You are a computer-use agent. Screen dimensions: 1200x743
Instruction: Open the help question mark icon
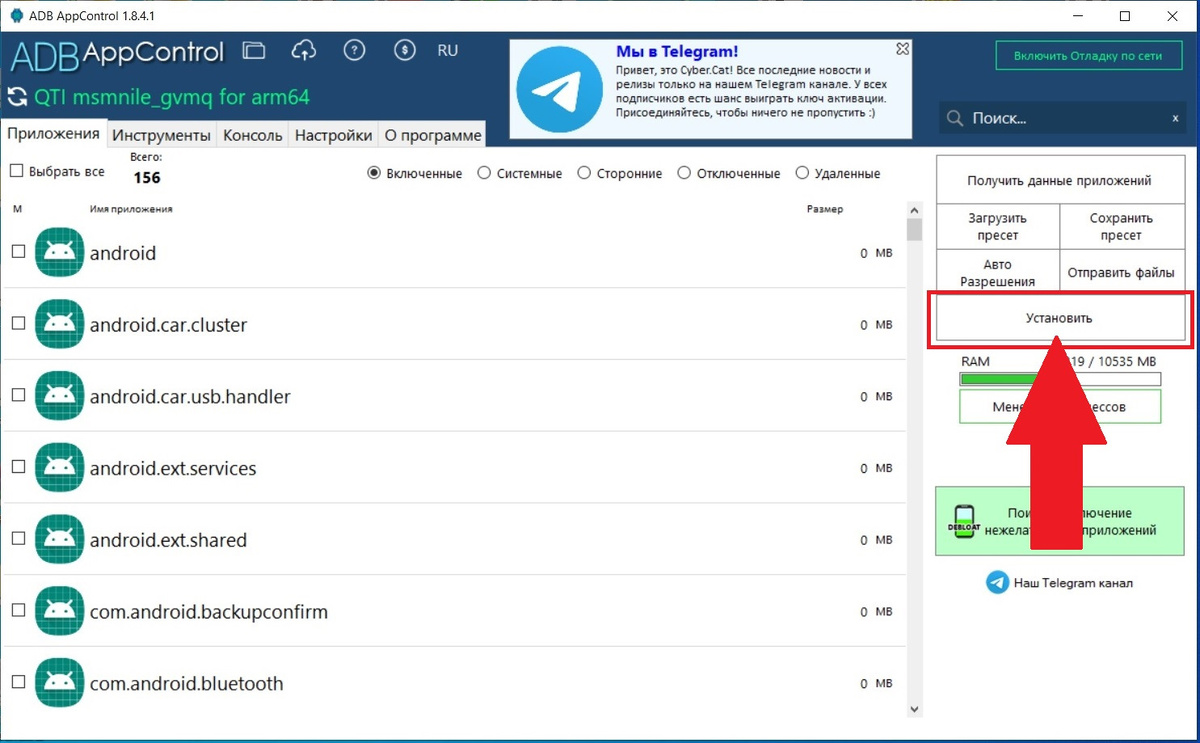pos(354,50)
